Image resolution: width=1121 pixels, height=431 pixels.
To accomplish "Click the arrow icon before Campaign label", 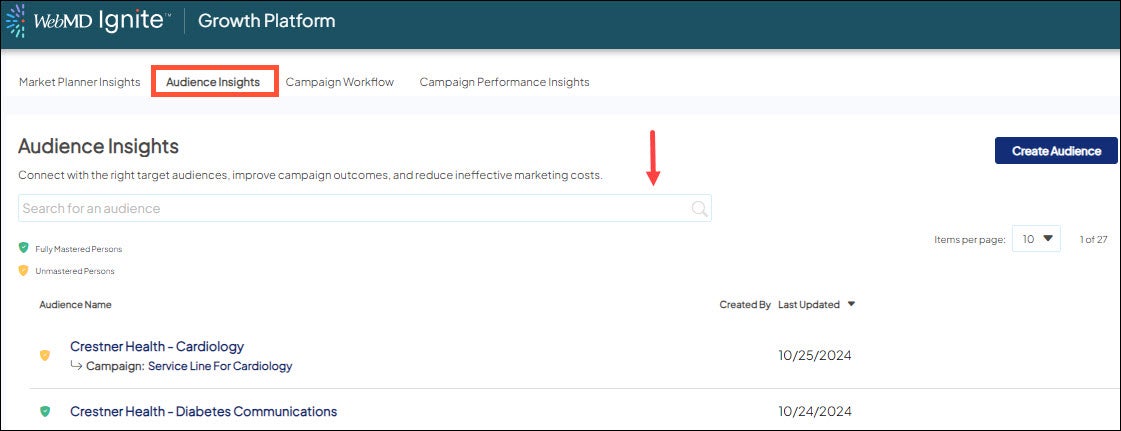I will 76,366.
